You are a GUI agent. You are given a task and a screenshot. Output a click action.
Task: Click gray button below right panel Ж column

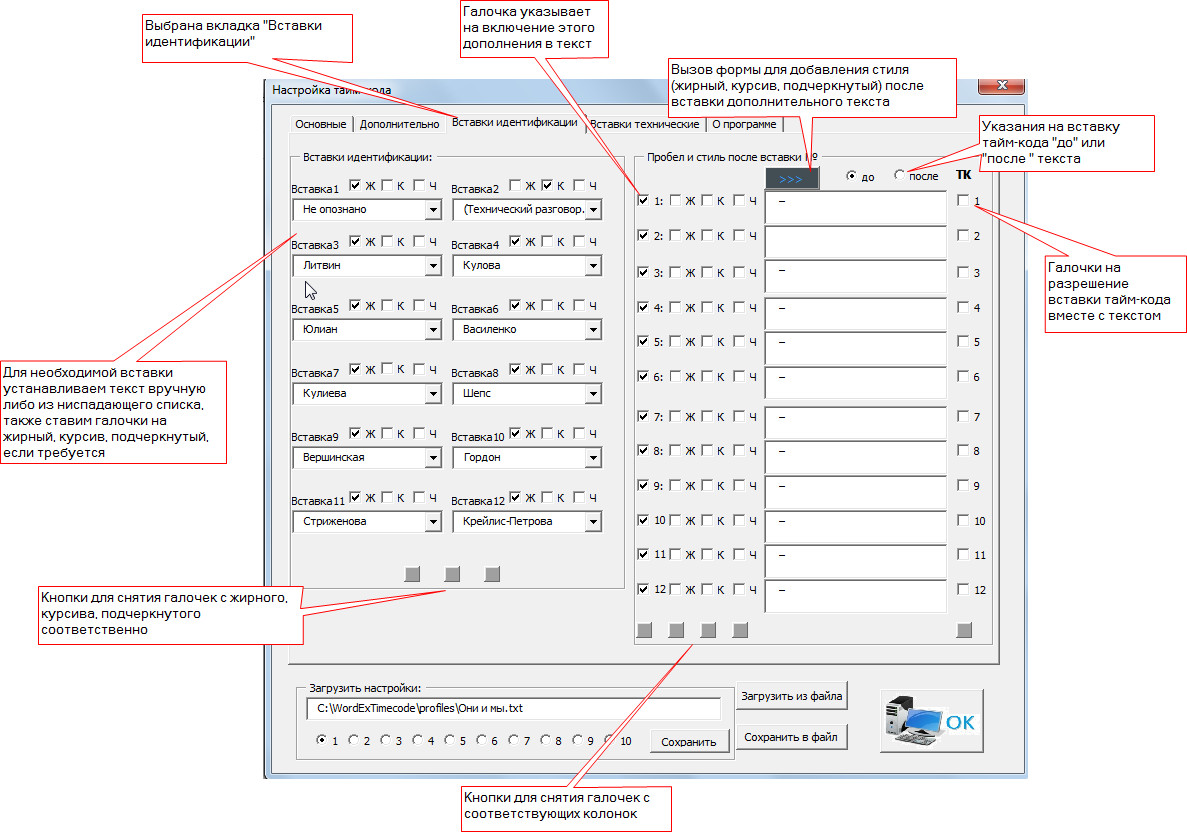[x=676, y=630]
